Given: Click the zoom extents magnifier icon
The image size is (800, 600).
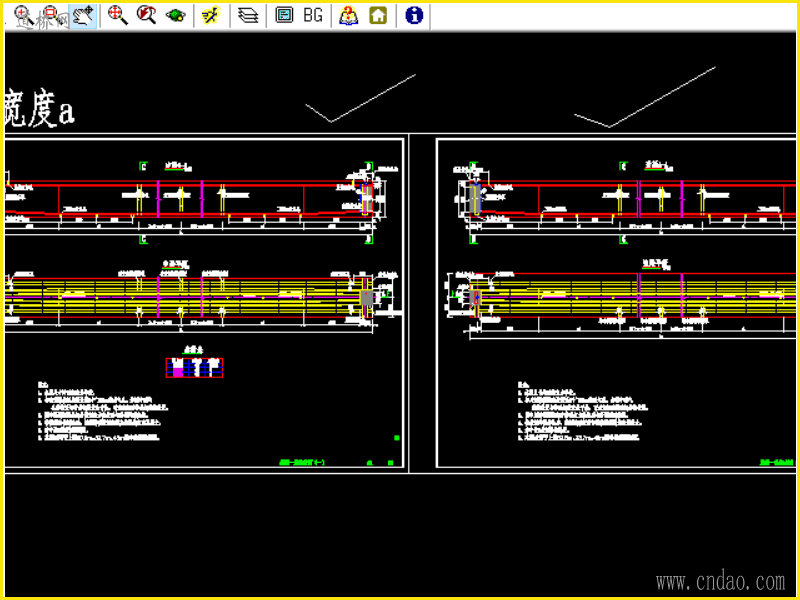Looking at the screenshot, I should coord(117,15).
